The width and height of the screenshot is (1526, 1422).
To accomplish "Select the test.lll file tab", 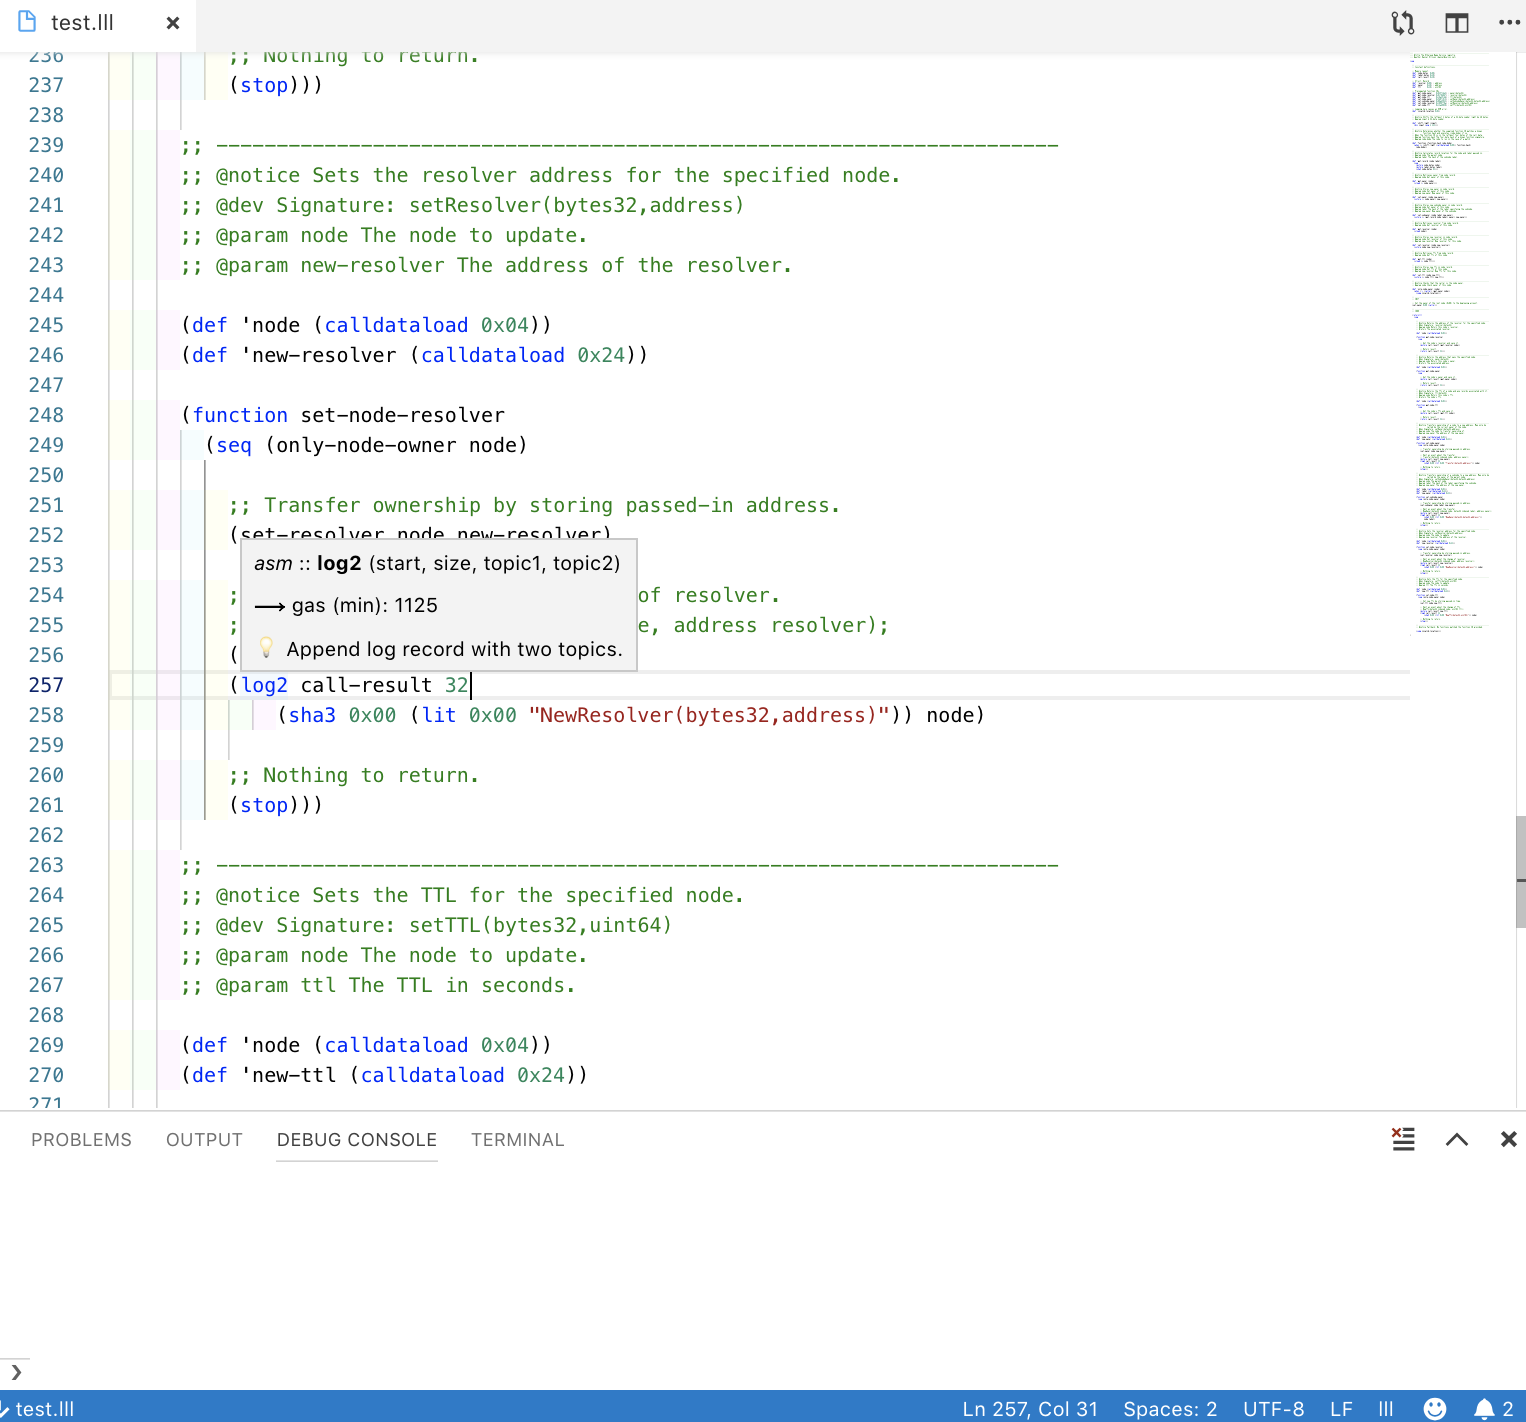I will click(97, 23).
